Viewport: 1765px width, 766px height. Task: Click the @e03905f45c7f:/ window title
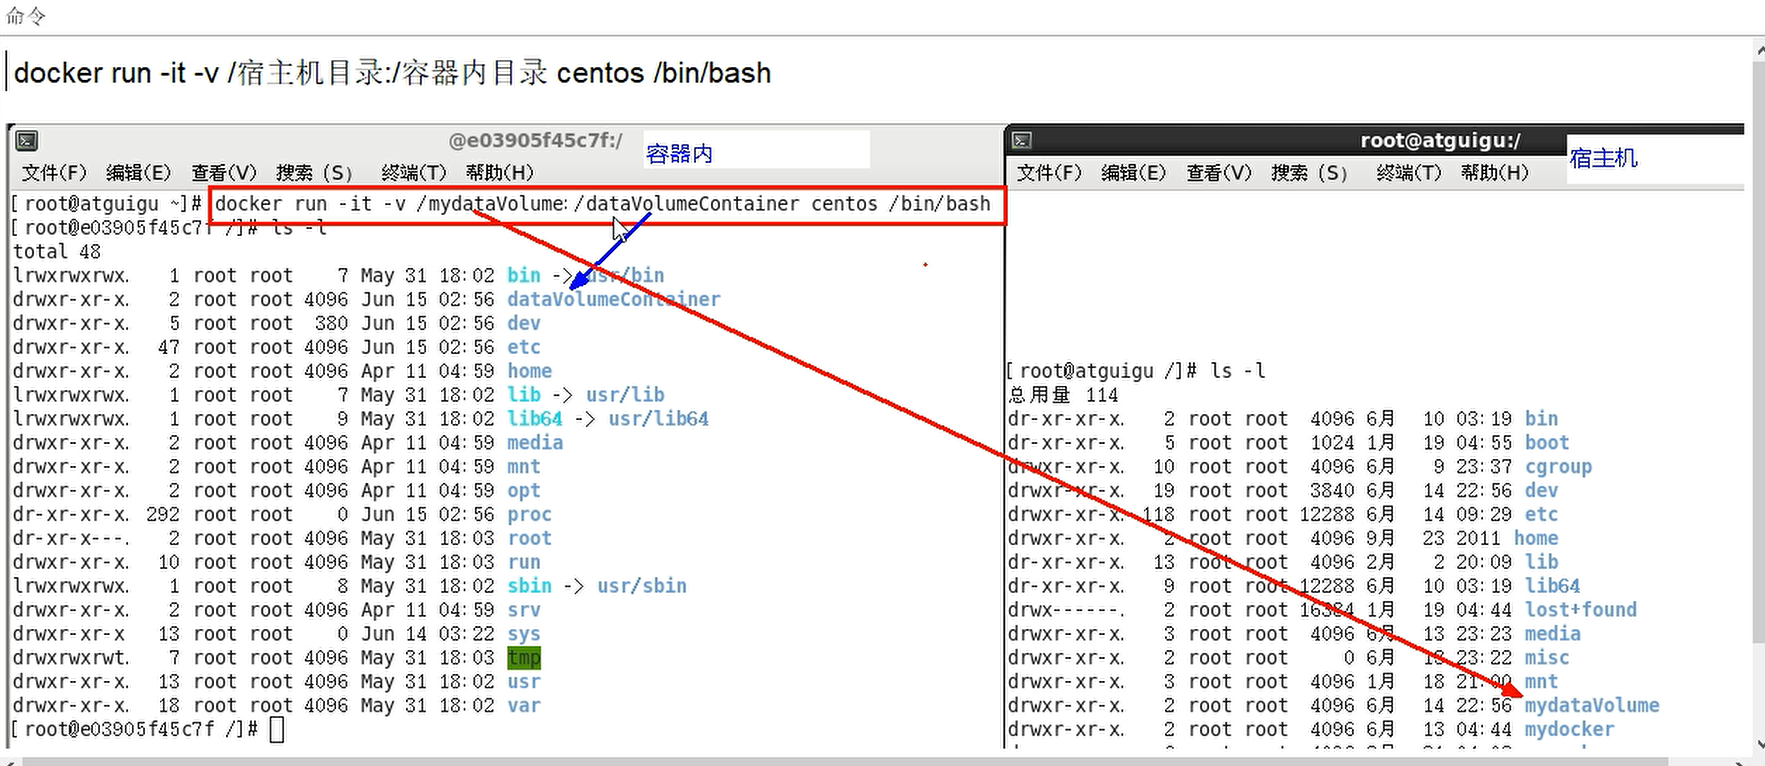(x=536, y=141)
